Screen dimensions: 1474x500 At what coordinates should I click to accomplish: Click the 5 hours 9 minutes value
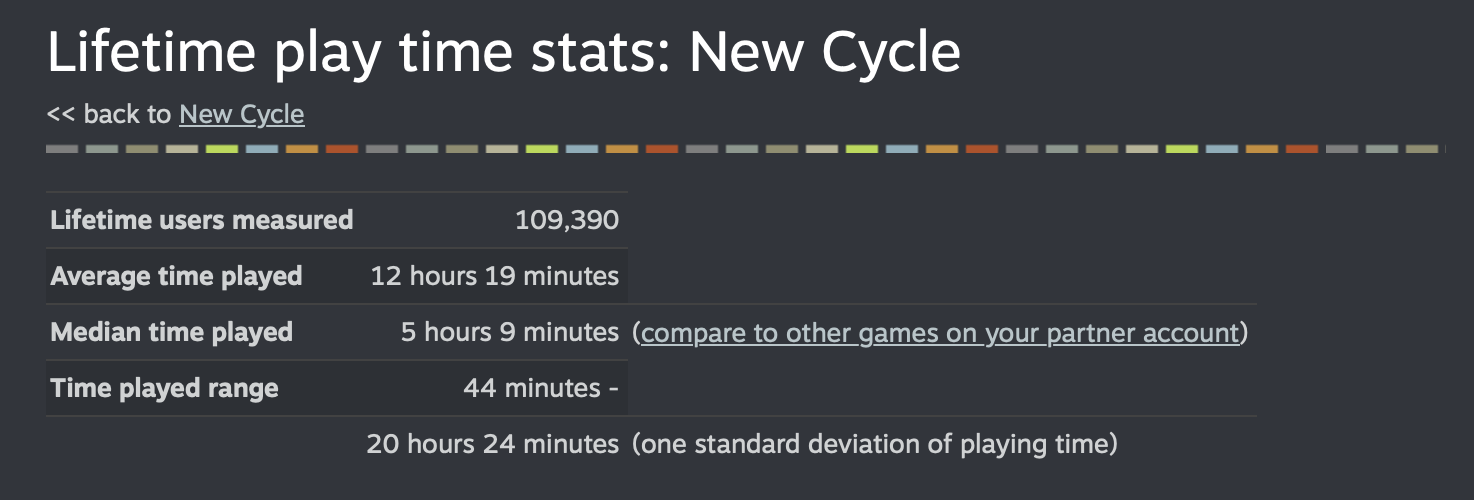(x=509, y=332)
